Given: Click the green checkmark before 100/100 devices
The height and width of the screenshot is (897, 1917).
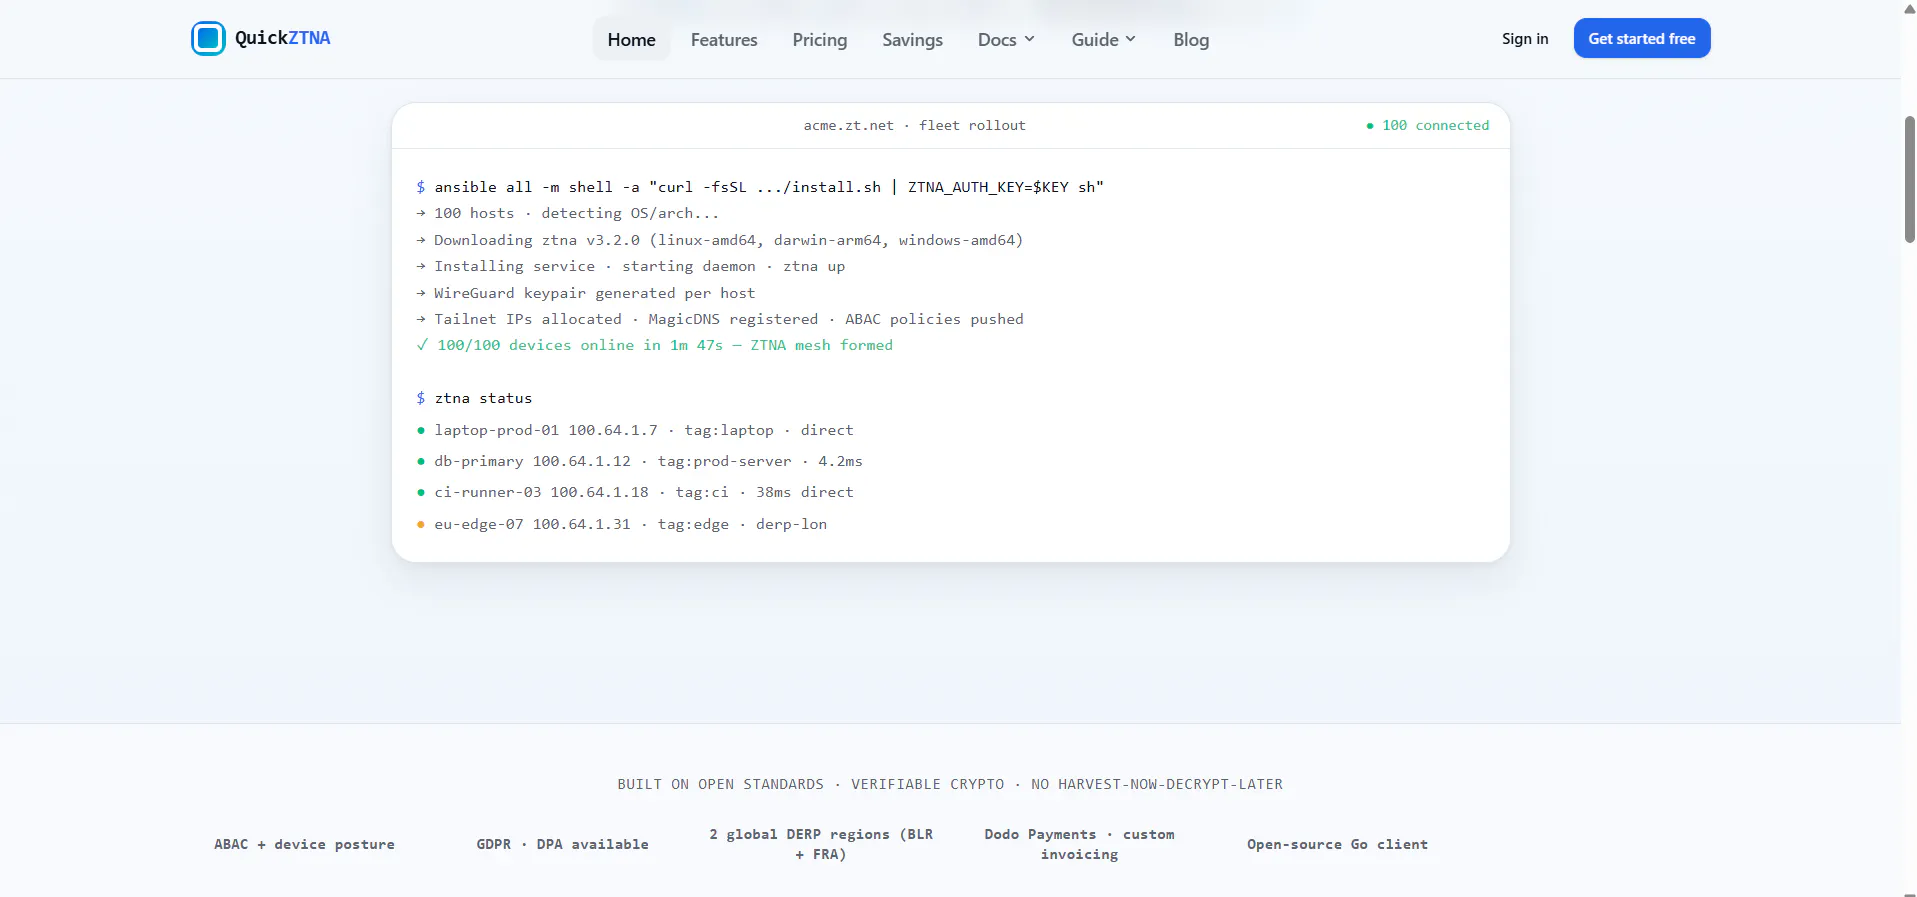Looking at the screenshot, I should 422,345.
